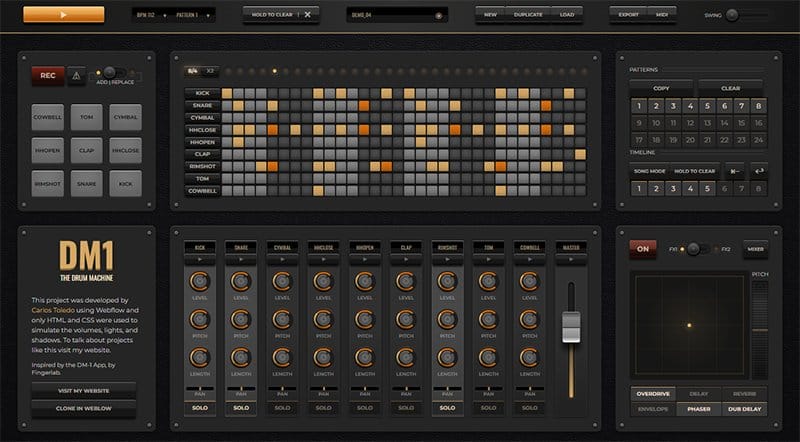Tap the Cymbal drum pad
Viewport: 800px width, 442px height.
[x=126, y=117]
